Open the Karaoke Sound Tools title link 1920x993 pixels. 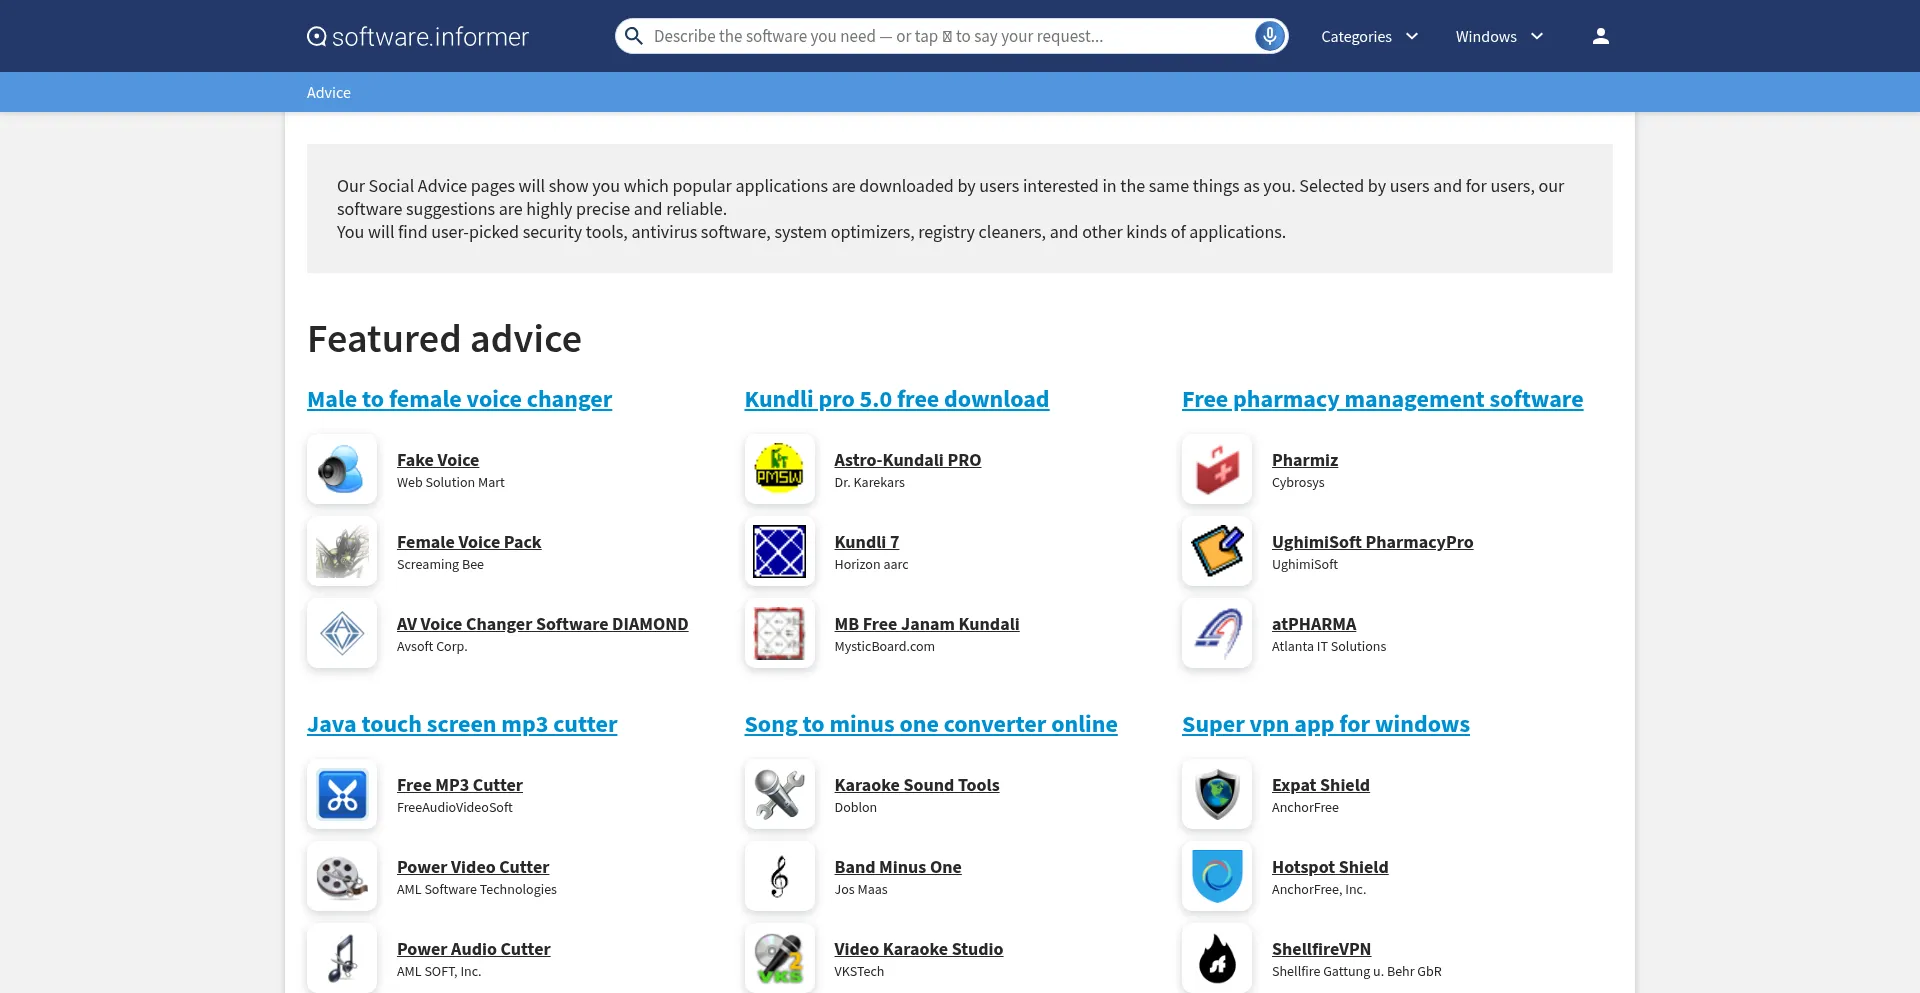pos(917,785)
